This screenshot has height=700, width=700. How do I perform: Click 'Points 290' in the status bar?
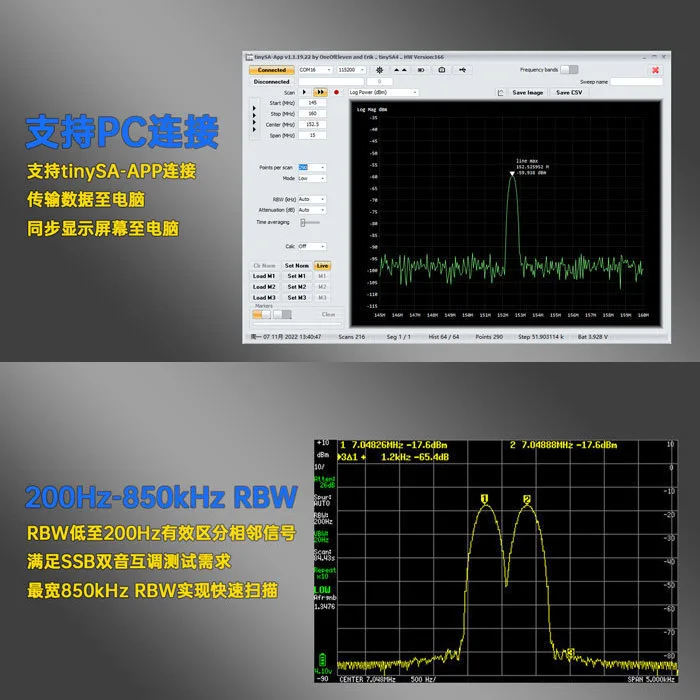pos(489,337)
